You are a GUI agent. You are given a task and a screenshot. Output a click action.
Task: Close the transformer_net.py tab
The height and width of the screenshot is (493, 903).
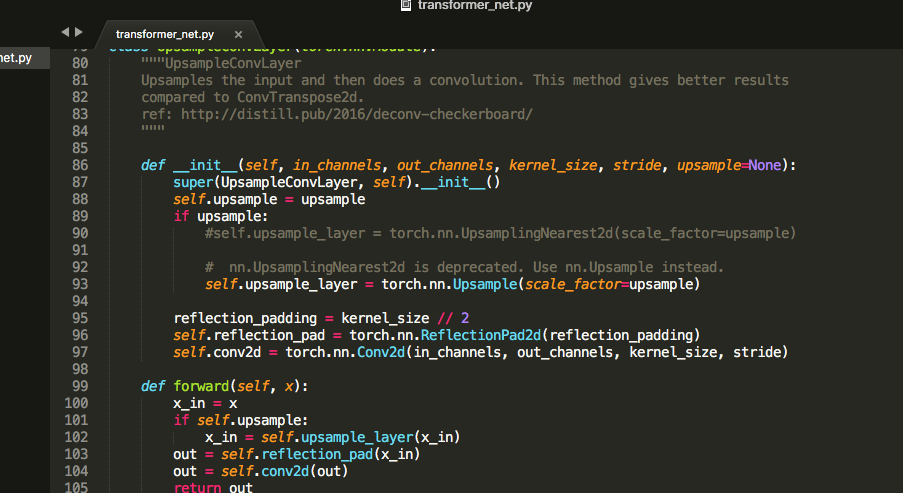point(238,34)
